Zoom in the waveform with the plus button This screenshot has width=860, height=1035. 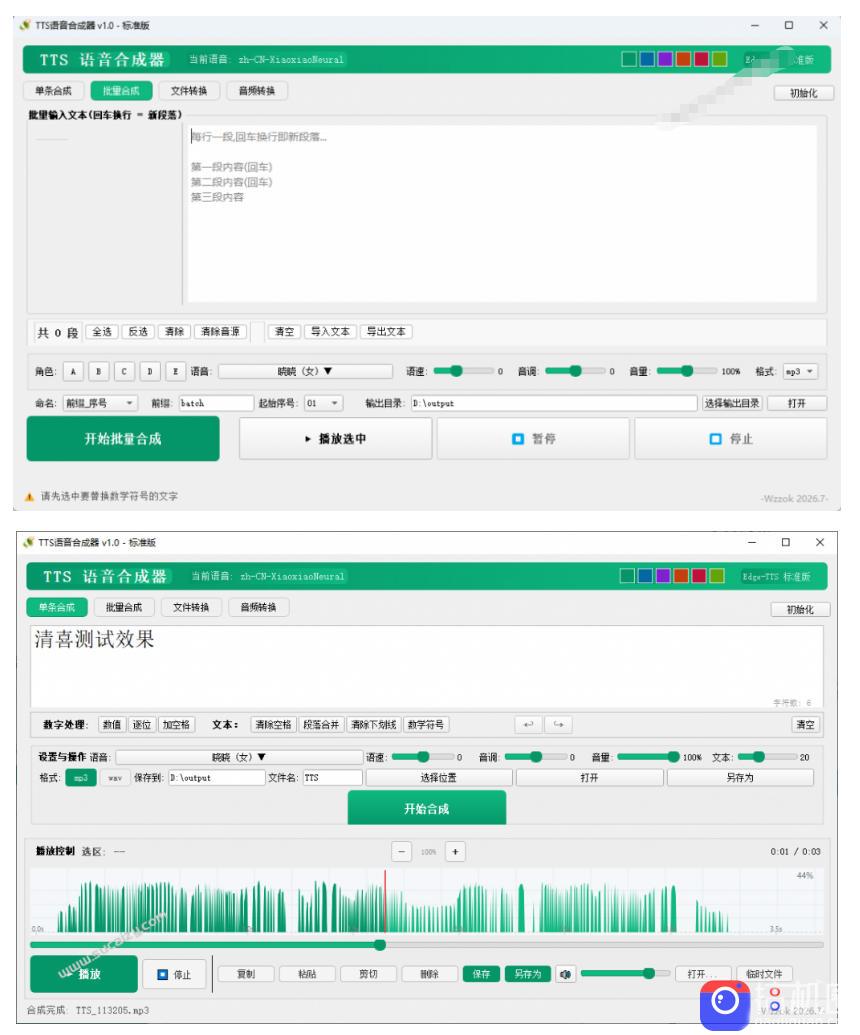455,851
